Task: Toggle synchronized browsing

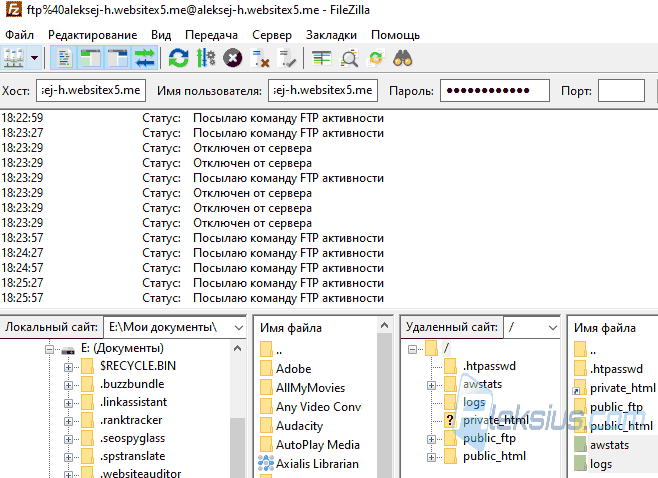Action: coord(376,58)
